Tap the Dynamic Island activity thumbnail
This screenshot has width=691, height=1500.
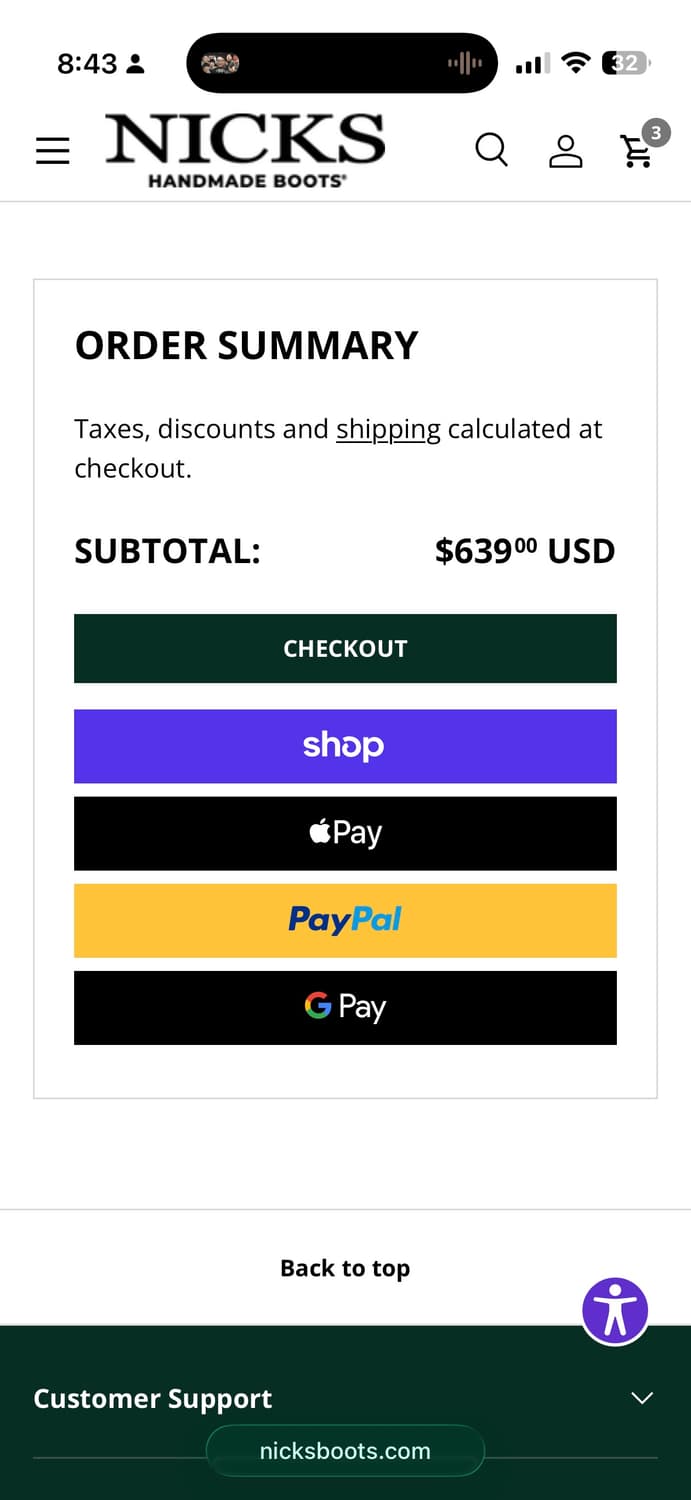click(x=220, y=64)
